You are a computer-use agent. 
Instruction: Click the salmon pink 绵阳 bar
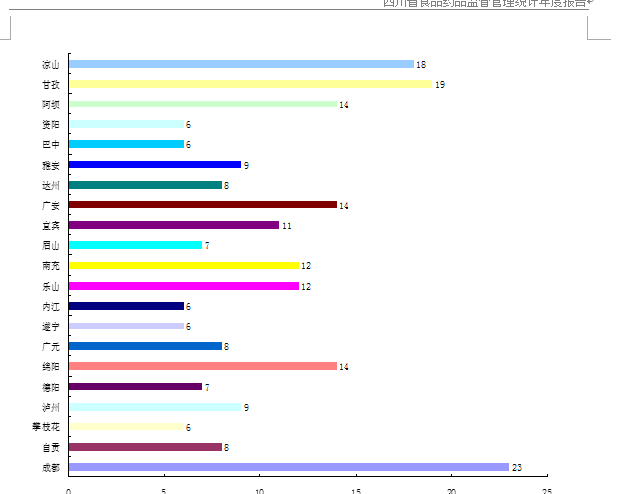(202, 366)
